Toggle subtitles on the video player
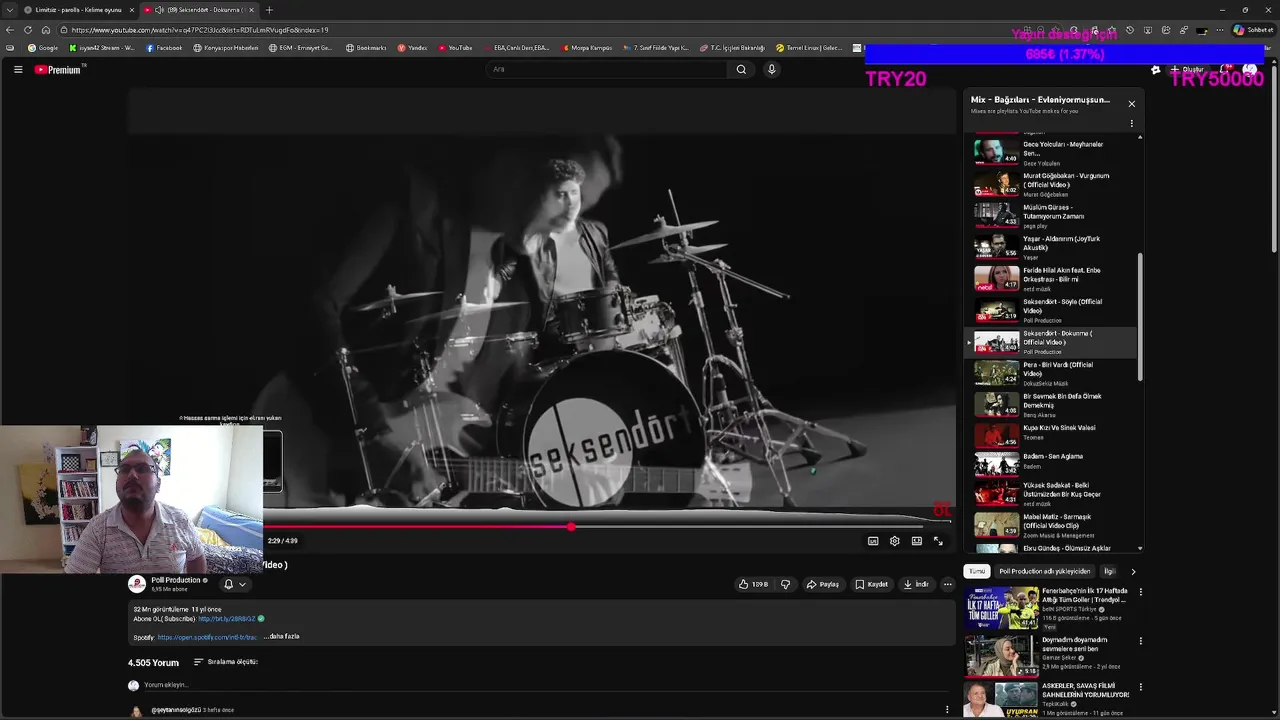 pos(873,541)
